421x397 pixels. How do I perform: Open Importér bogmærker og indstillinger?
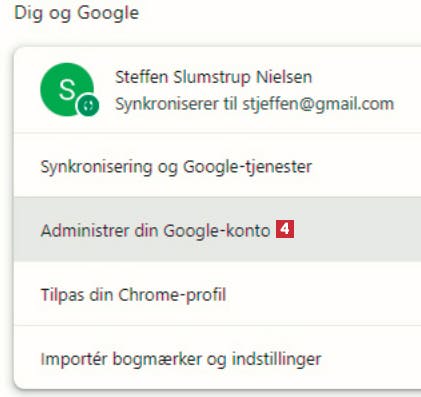[217, 358]
